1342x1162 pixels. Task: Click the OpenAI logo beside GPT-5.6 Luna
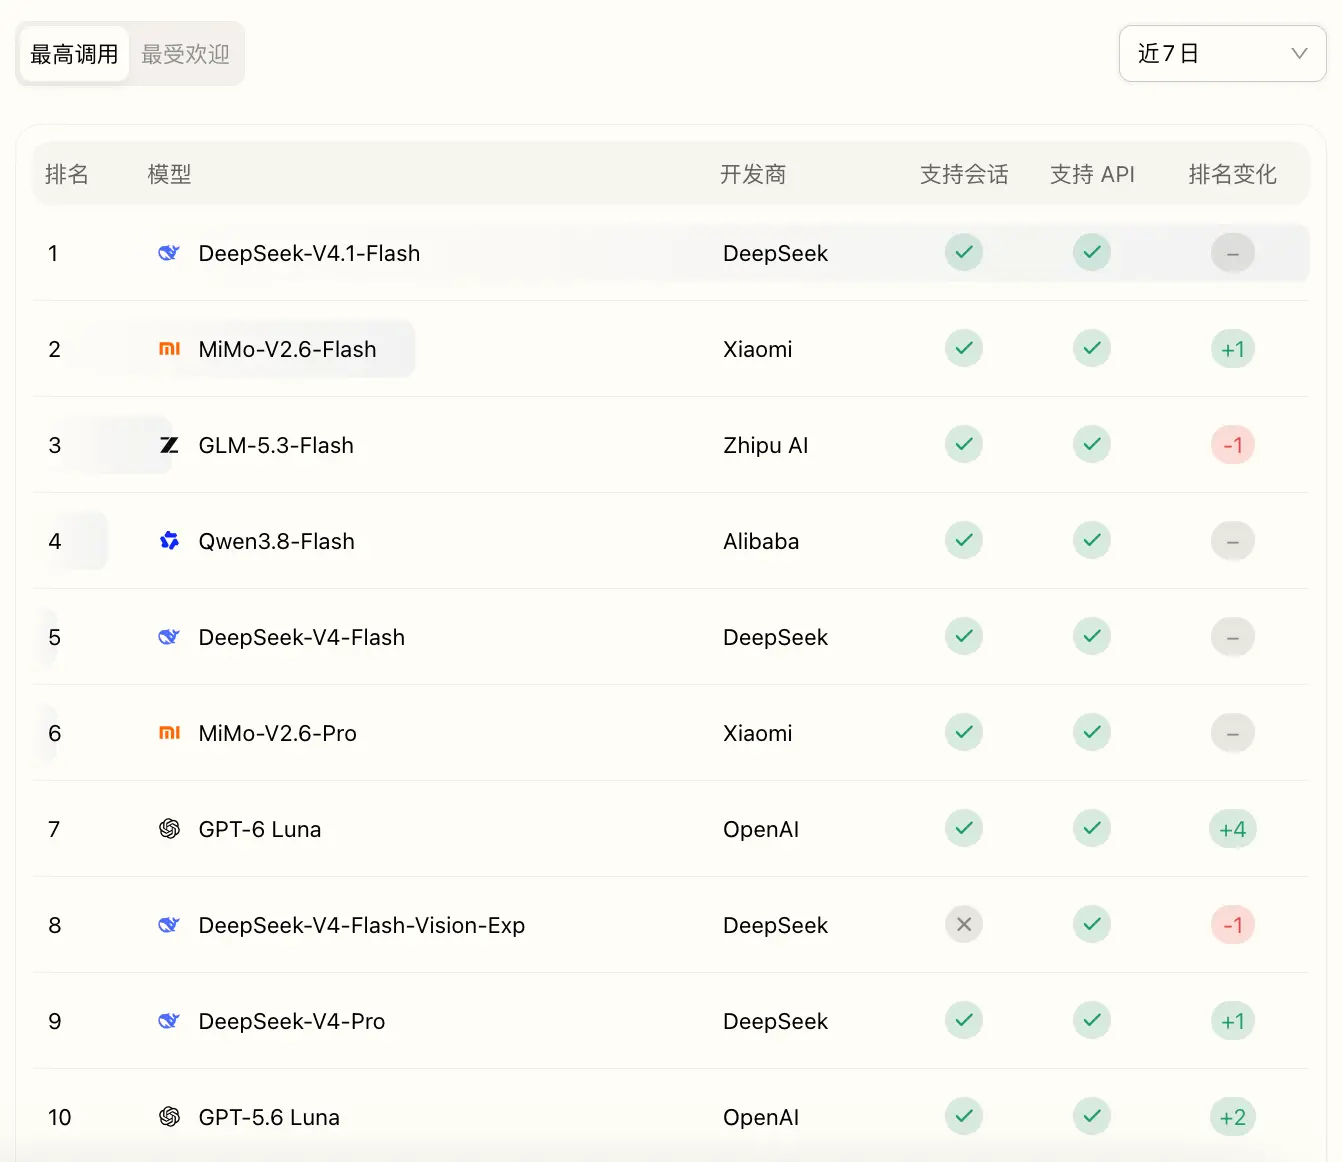pyautogui.click(x=169, y=1117)
